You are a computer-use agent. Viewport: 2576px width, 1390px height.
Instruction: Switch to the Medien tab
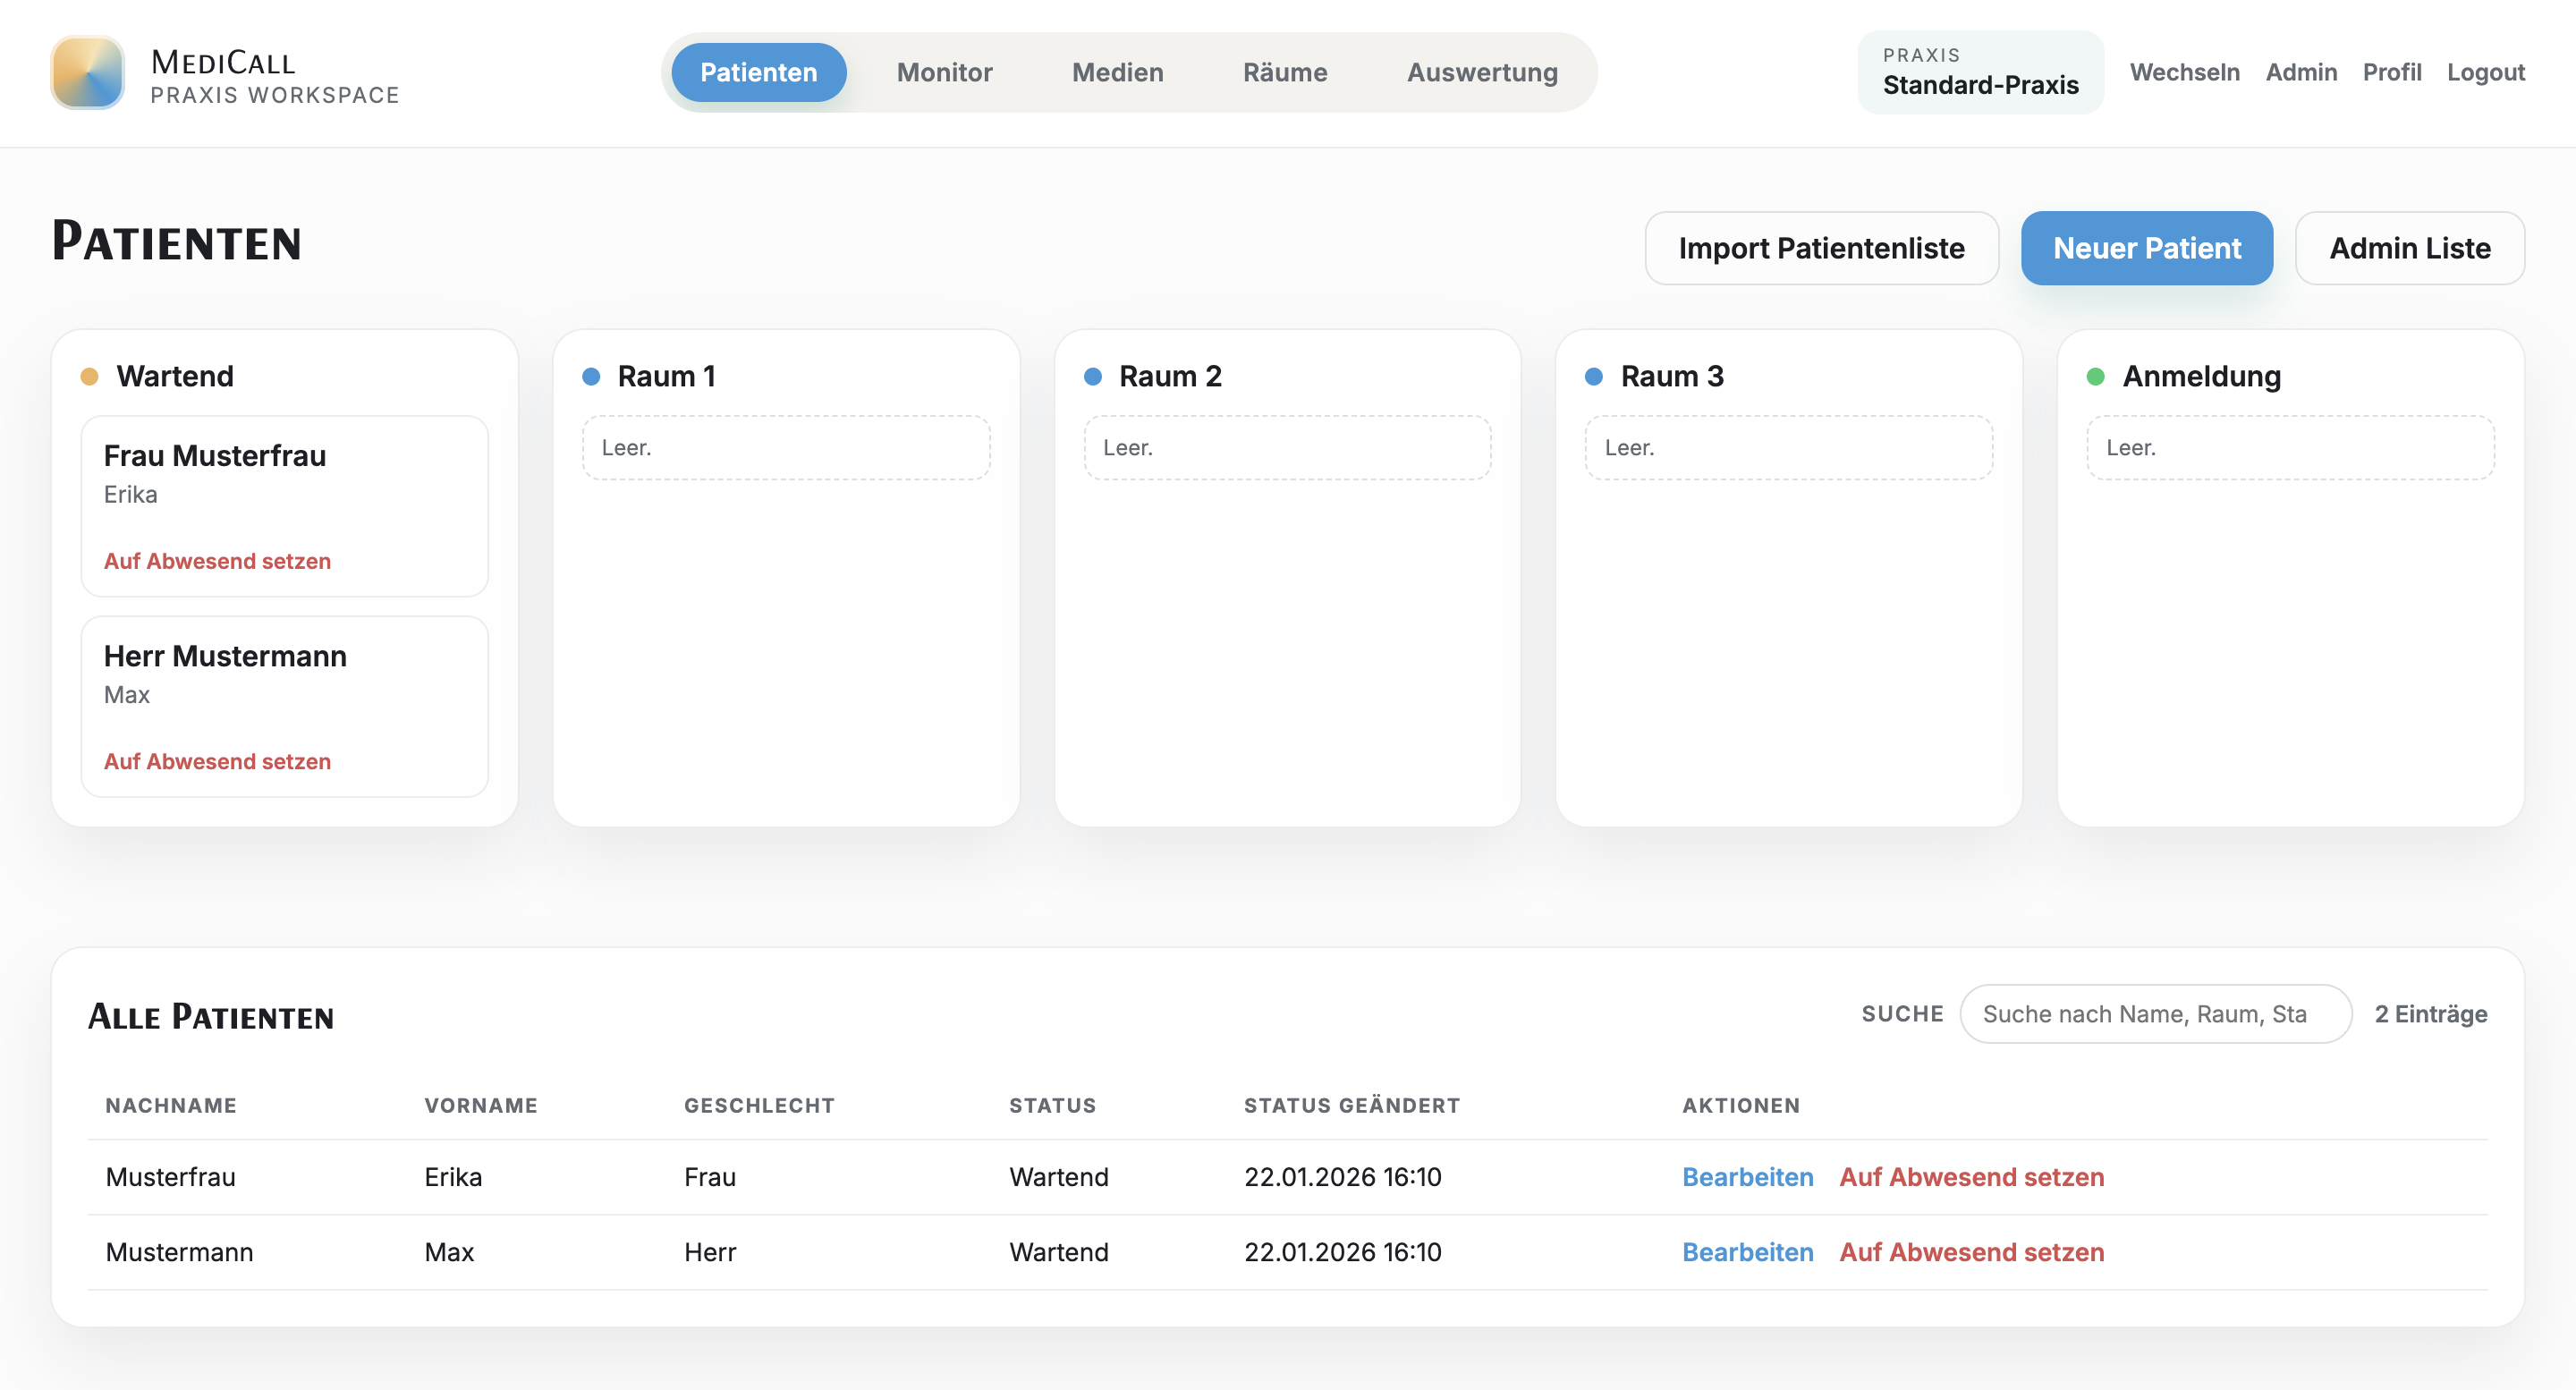1117,72
